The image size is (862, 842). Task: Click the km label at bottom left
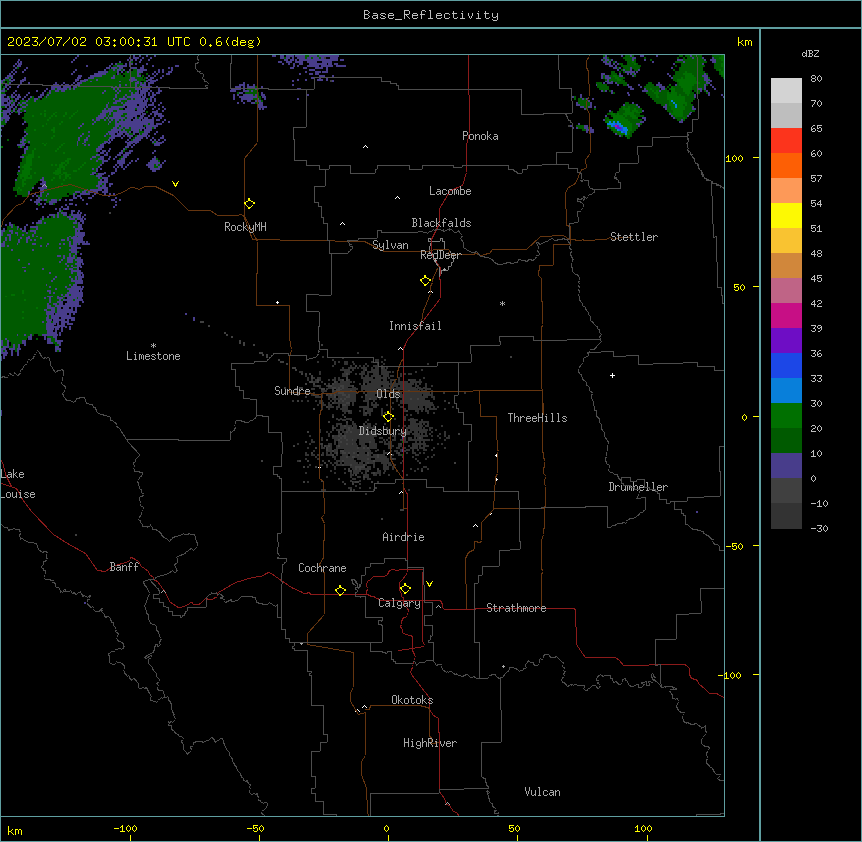pyautogui.click(x=15, y=830)
